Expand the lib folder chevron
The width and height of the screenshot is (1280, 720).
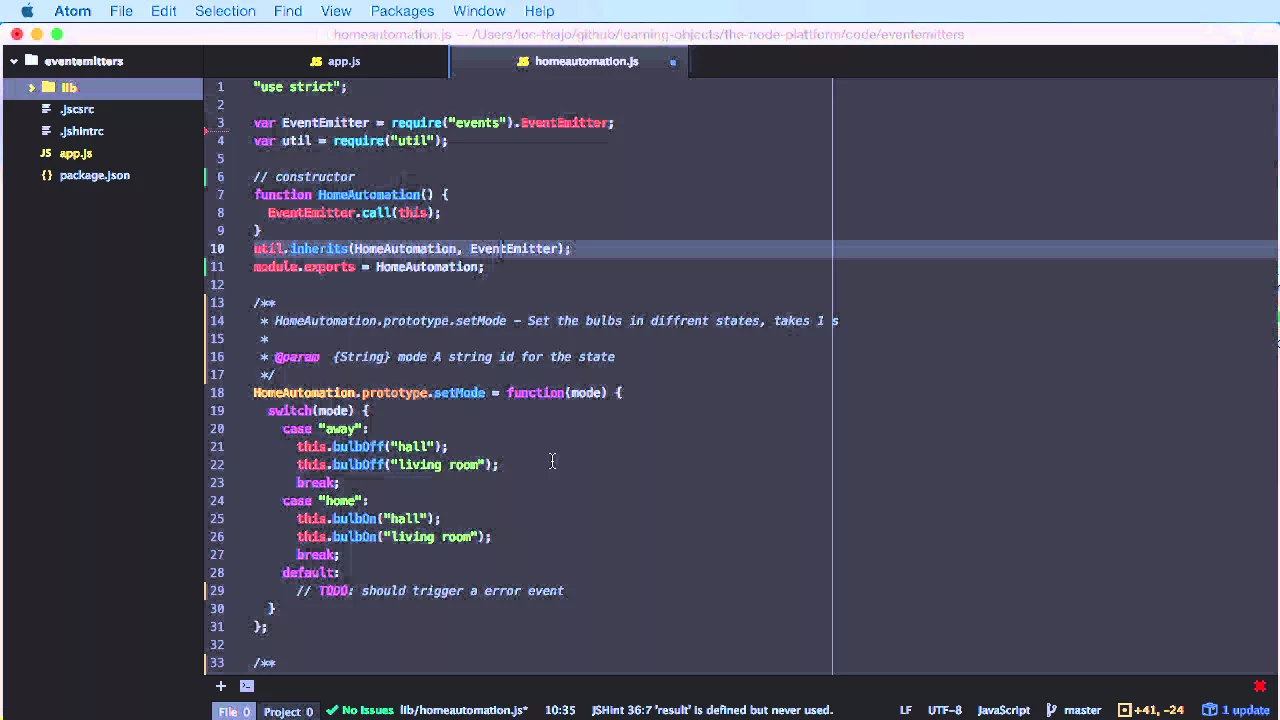click(x=32, y=88)
